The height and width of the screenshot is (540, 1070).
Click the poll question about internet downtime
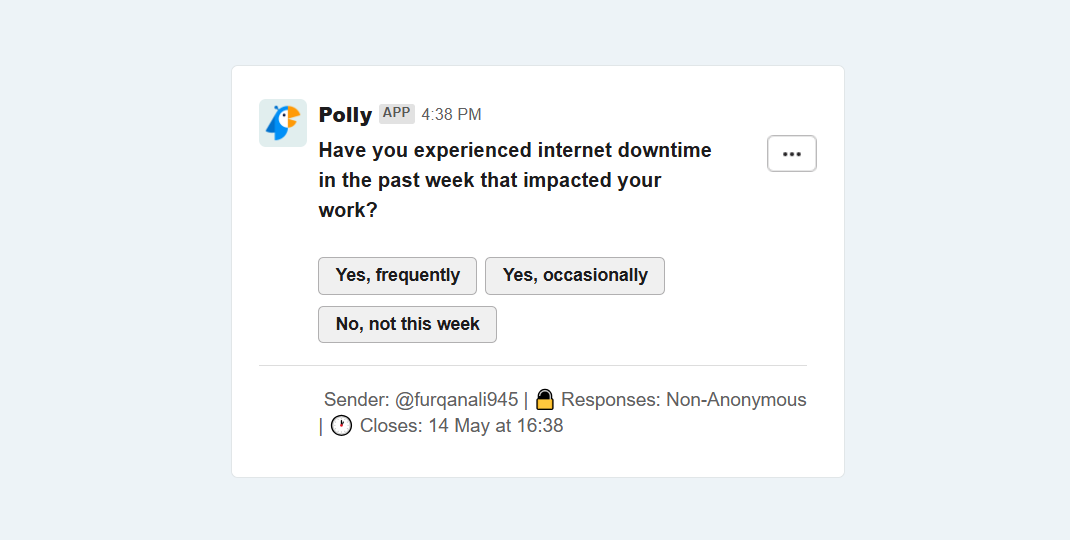[x=515, y=180]
